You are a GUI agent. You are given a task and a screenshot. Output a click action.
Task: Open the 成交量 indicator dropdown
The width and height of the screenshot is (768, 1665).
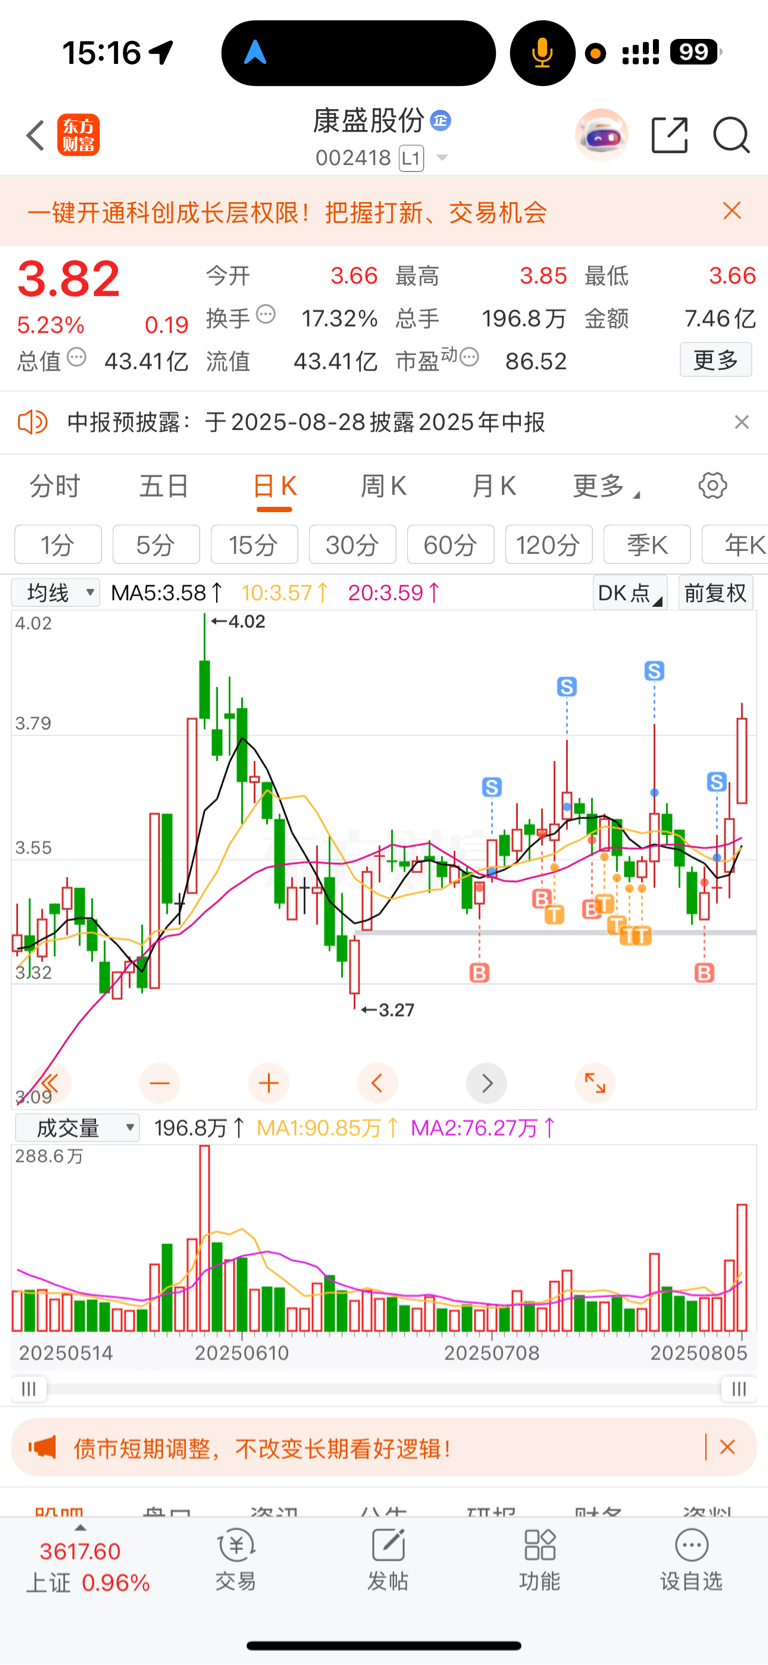pos(77,1128)
